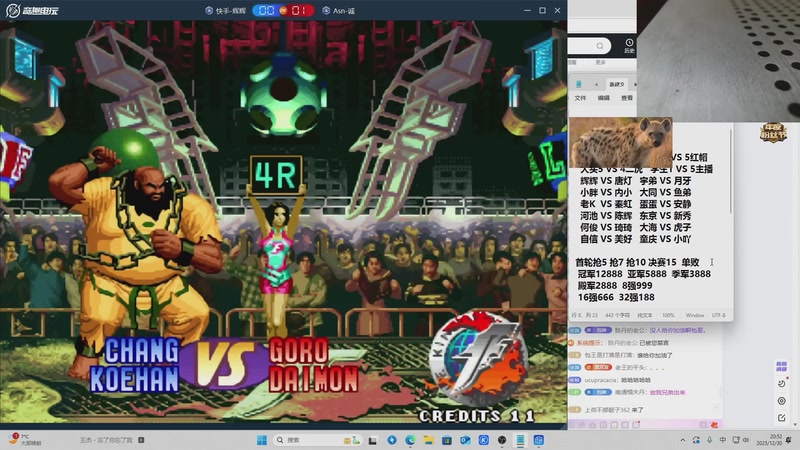This screenshot has height=450, width=800.
Task: Click the next-tab right arrow in Notepad
Action: [x=635, y=84]
